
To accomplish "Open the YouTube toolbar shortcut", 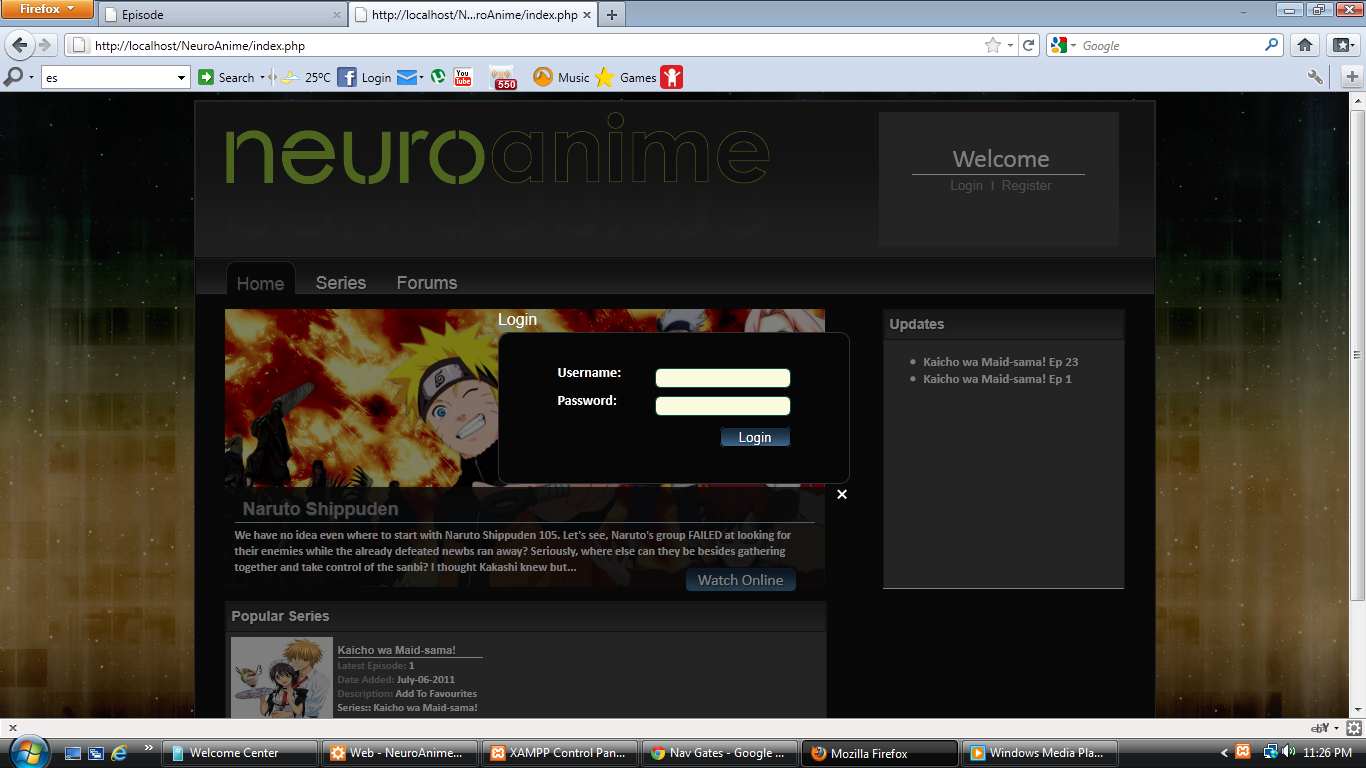I will [x=463, y=77].
